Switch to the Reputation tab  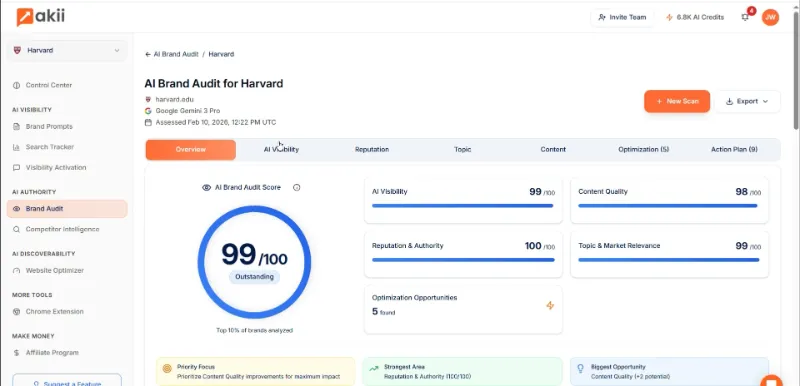coord(372,149)
